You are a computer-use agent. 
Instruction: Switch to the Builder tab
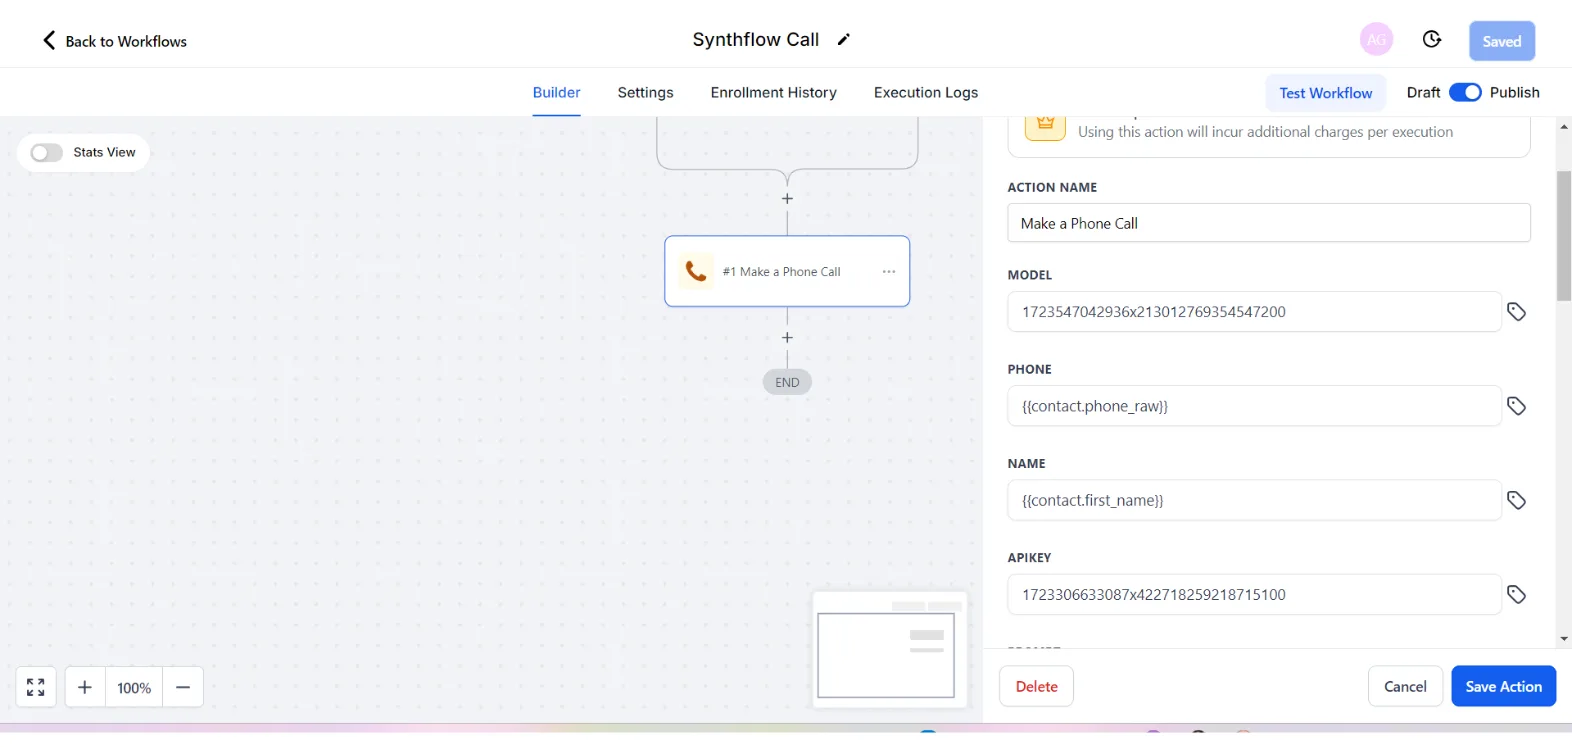[x=556, y=93]
